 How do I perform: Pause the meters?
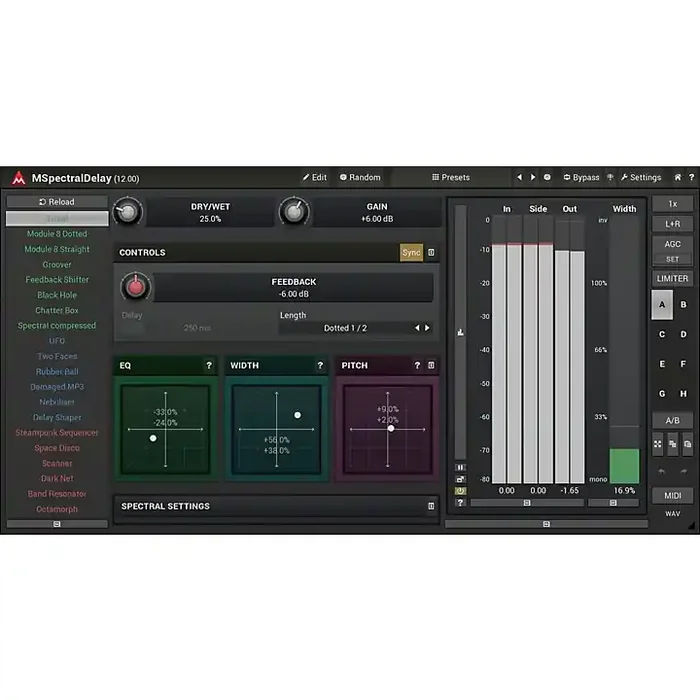(x=460, y=467)
